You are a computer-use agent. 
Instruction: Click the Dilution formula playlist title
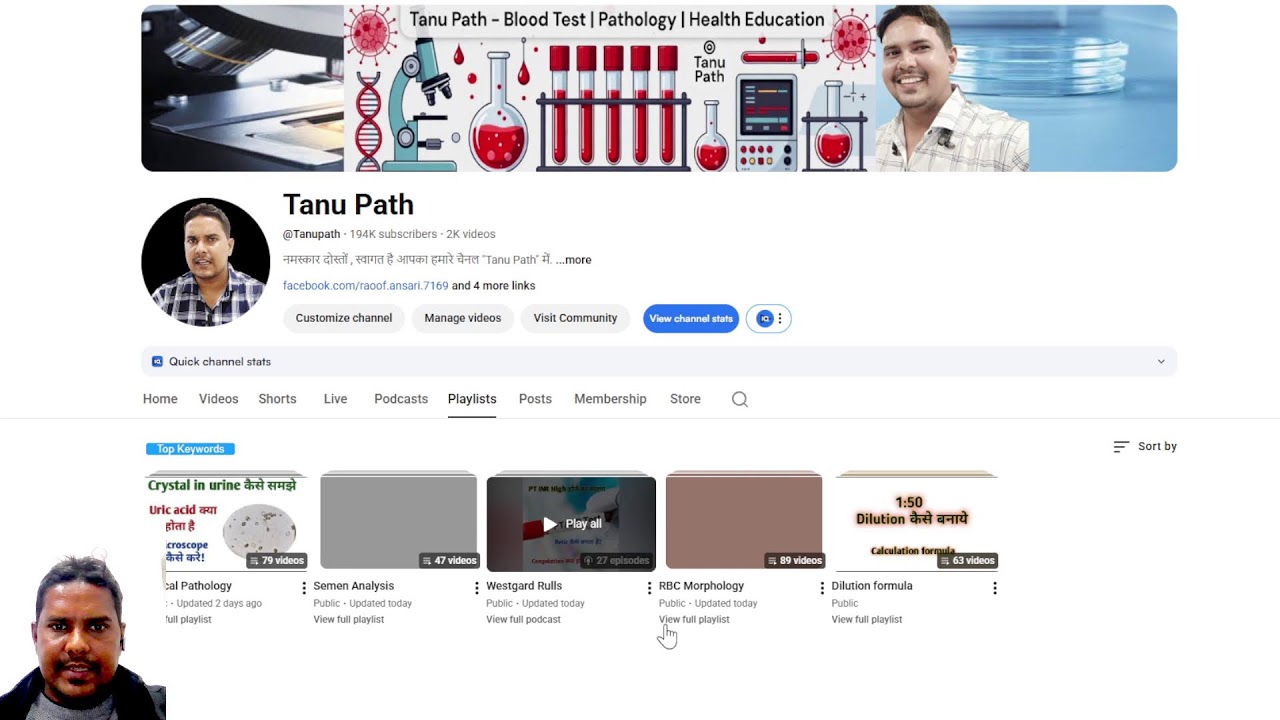872,586
